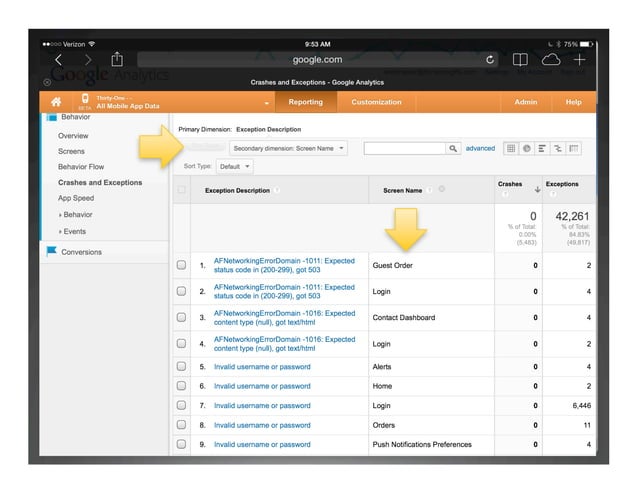This screenshot has height=493, width=638.
Task: Open the iCloud tabs icon
Action: click(549, 60)
